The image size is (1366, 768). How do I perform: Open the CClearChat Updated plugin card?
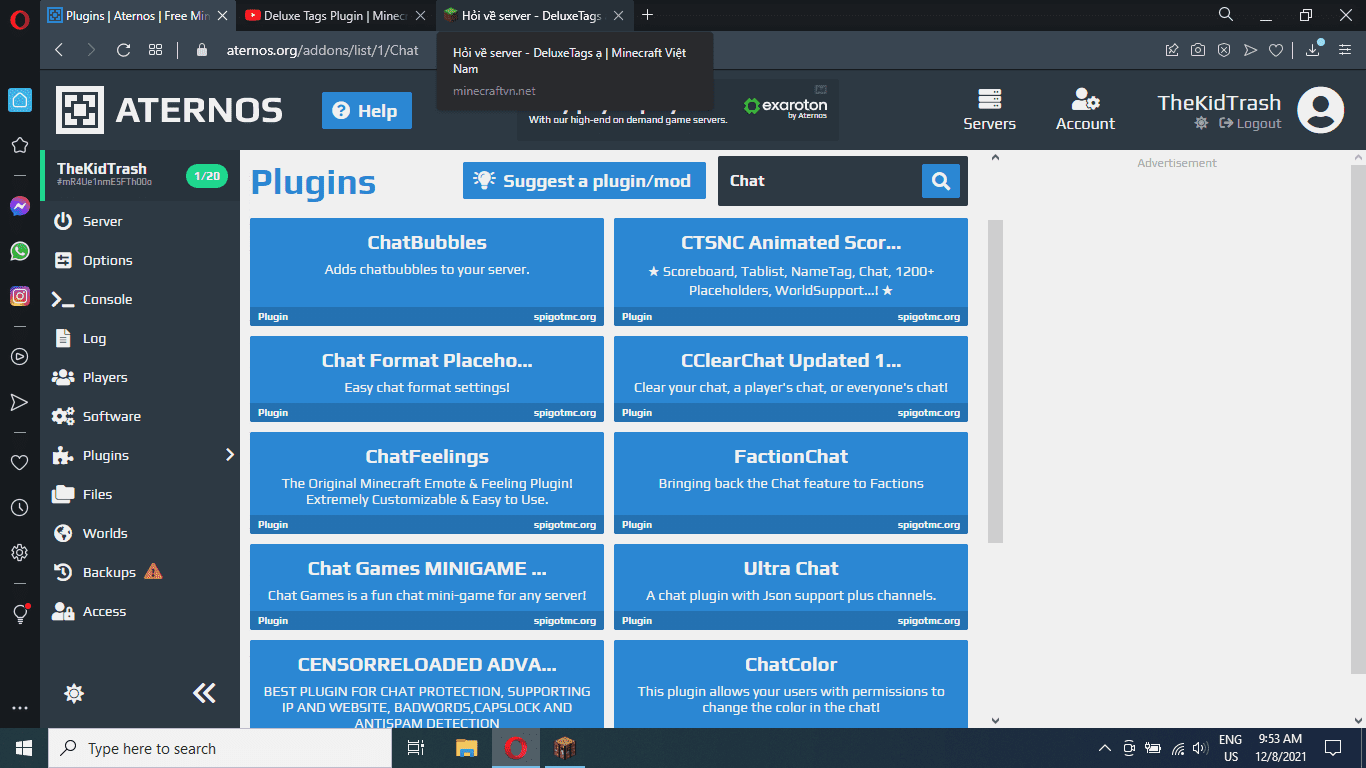pyautogui.click(x=791, y=379)
